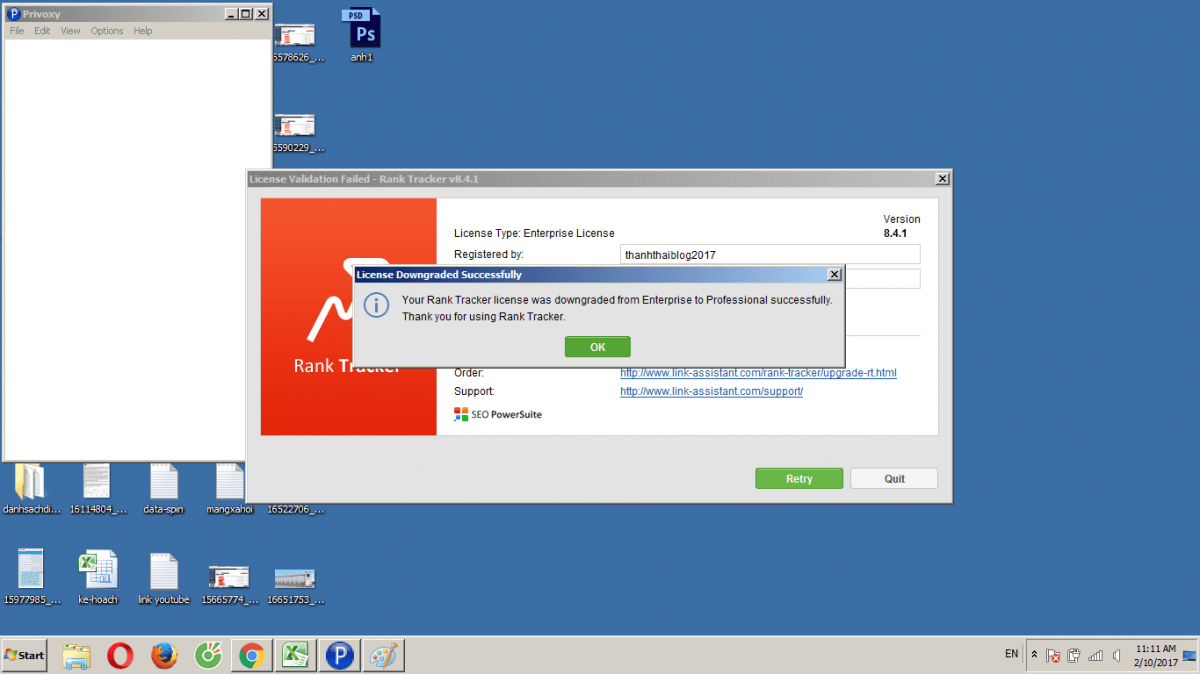Launch Firefox from the taskbar
1200x674 pixels.
pos(164,656)
